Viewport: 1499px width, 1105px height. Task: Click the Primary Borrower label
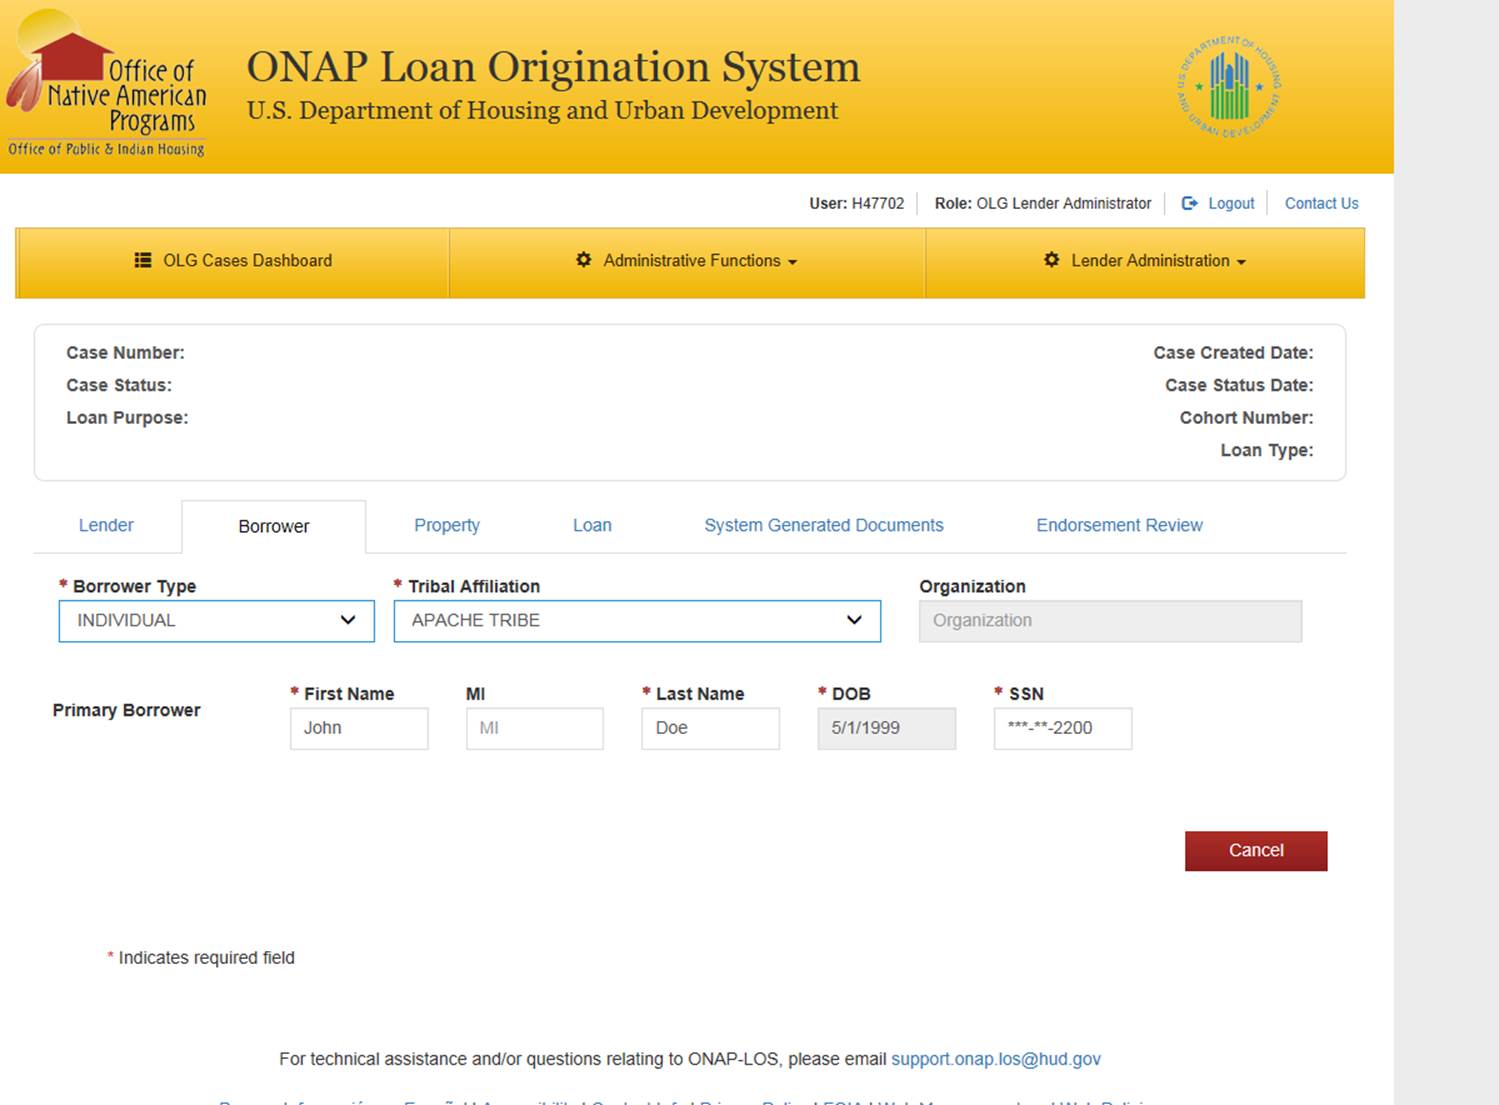[x=127, y=710]
